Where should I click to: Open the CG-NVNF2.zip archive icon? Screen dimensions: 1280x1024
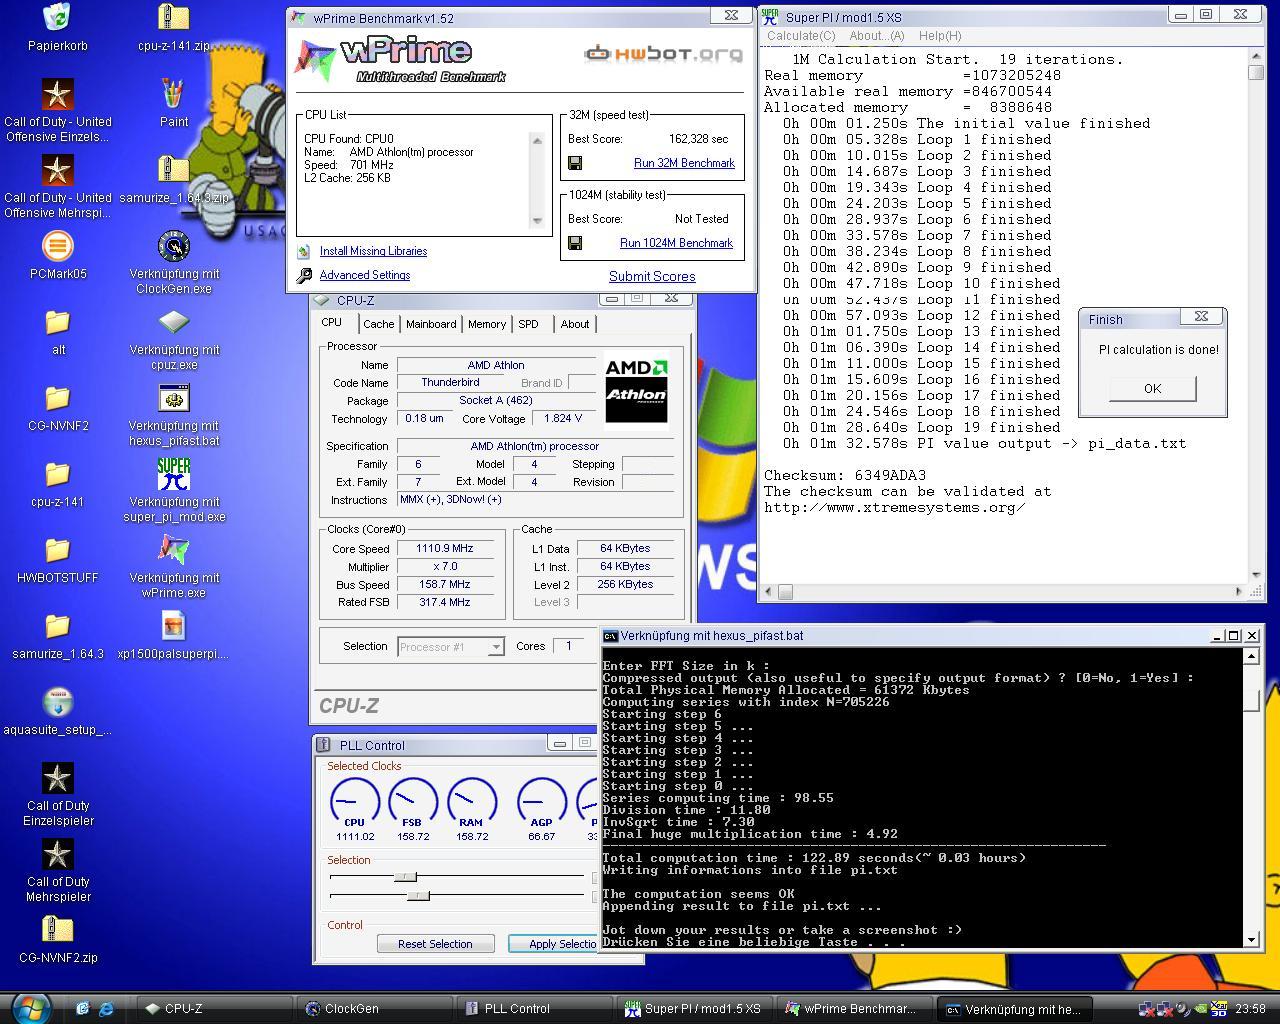point(58,930)
